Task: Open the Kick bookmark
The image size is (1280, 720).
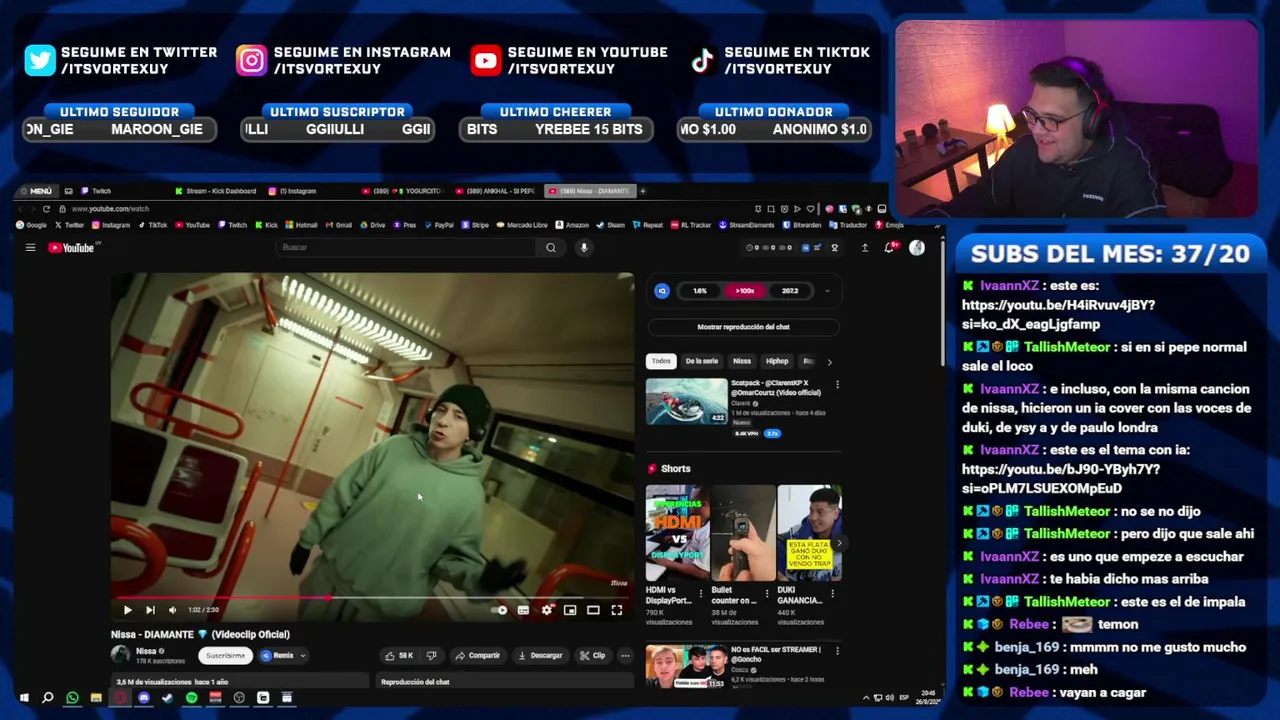Action: tap(266, 225)
